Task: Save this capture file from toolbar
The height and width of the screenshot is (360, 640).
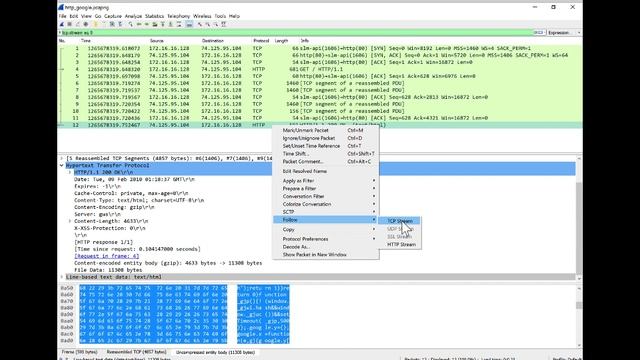Action: coord(104,24)
